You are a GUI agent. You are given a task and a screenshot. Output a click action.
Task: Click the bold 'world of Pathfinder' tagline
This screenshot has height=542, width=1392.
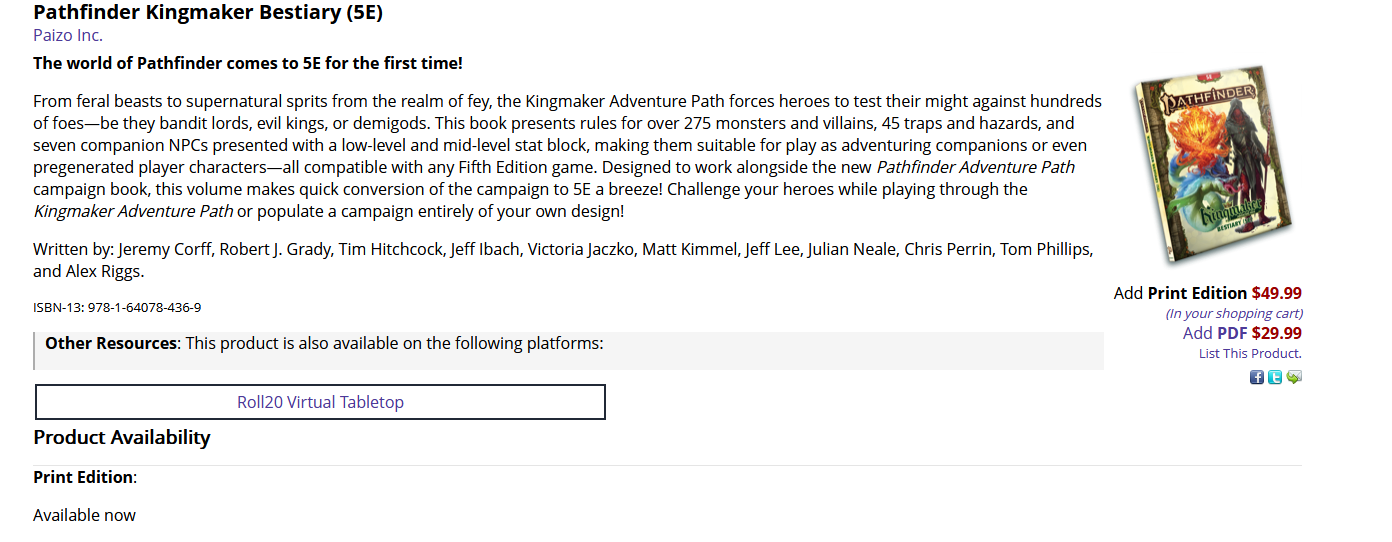[248, 63]
